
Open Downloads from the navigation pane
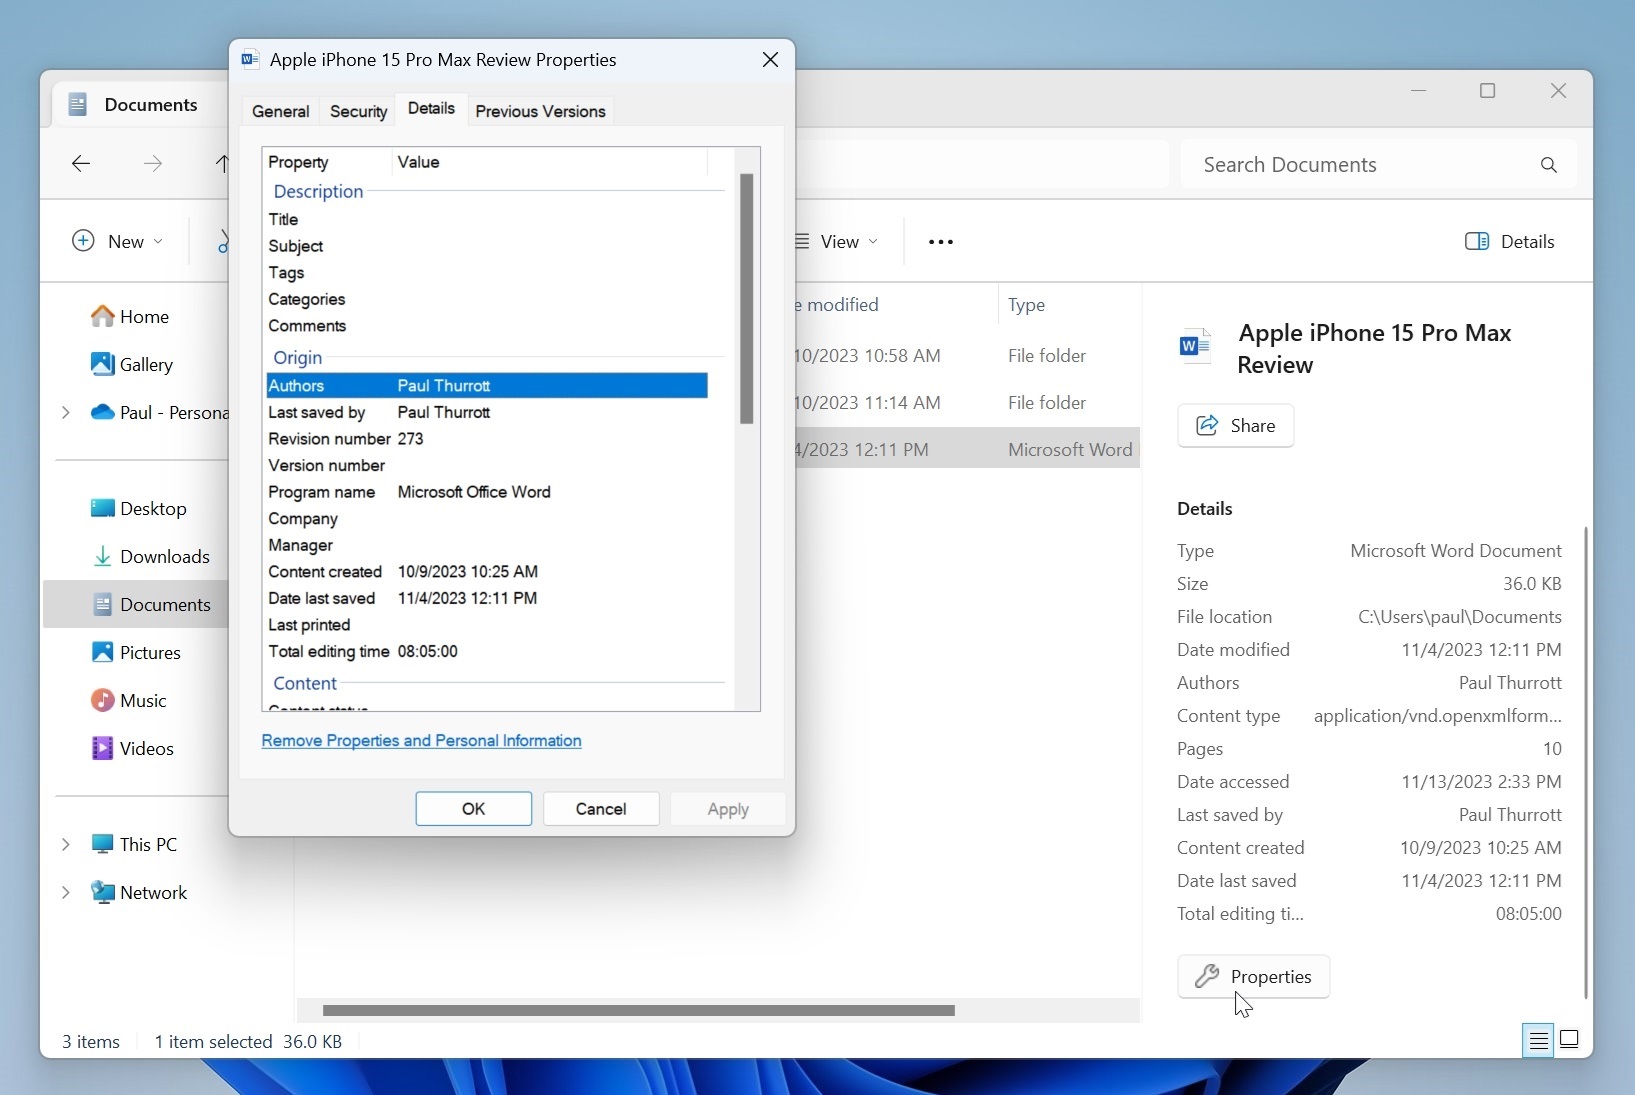[164, 557]
